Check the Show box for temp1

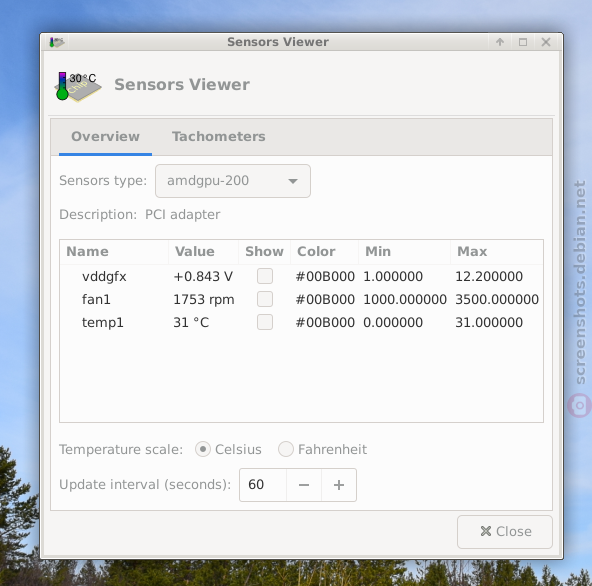265,322
